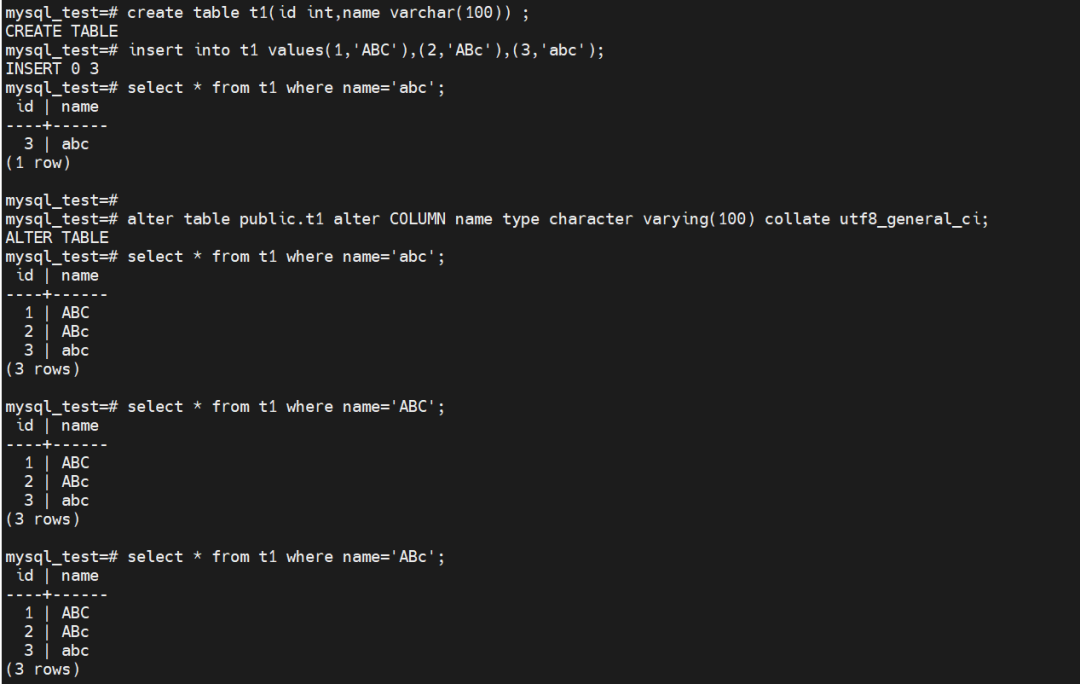
Task: Click the "CREATE TABLE" output line
Action: point(61,31)
